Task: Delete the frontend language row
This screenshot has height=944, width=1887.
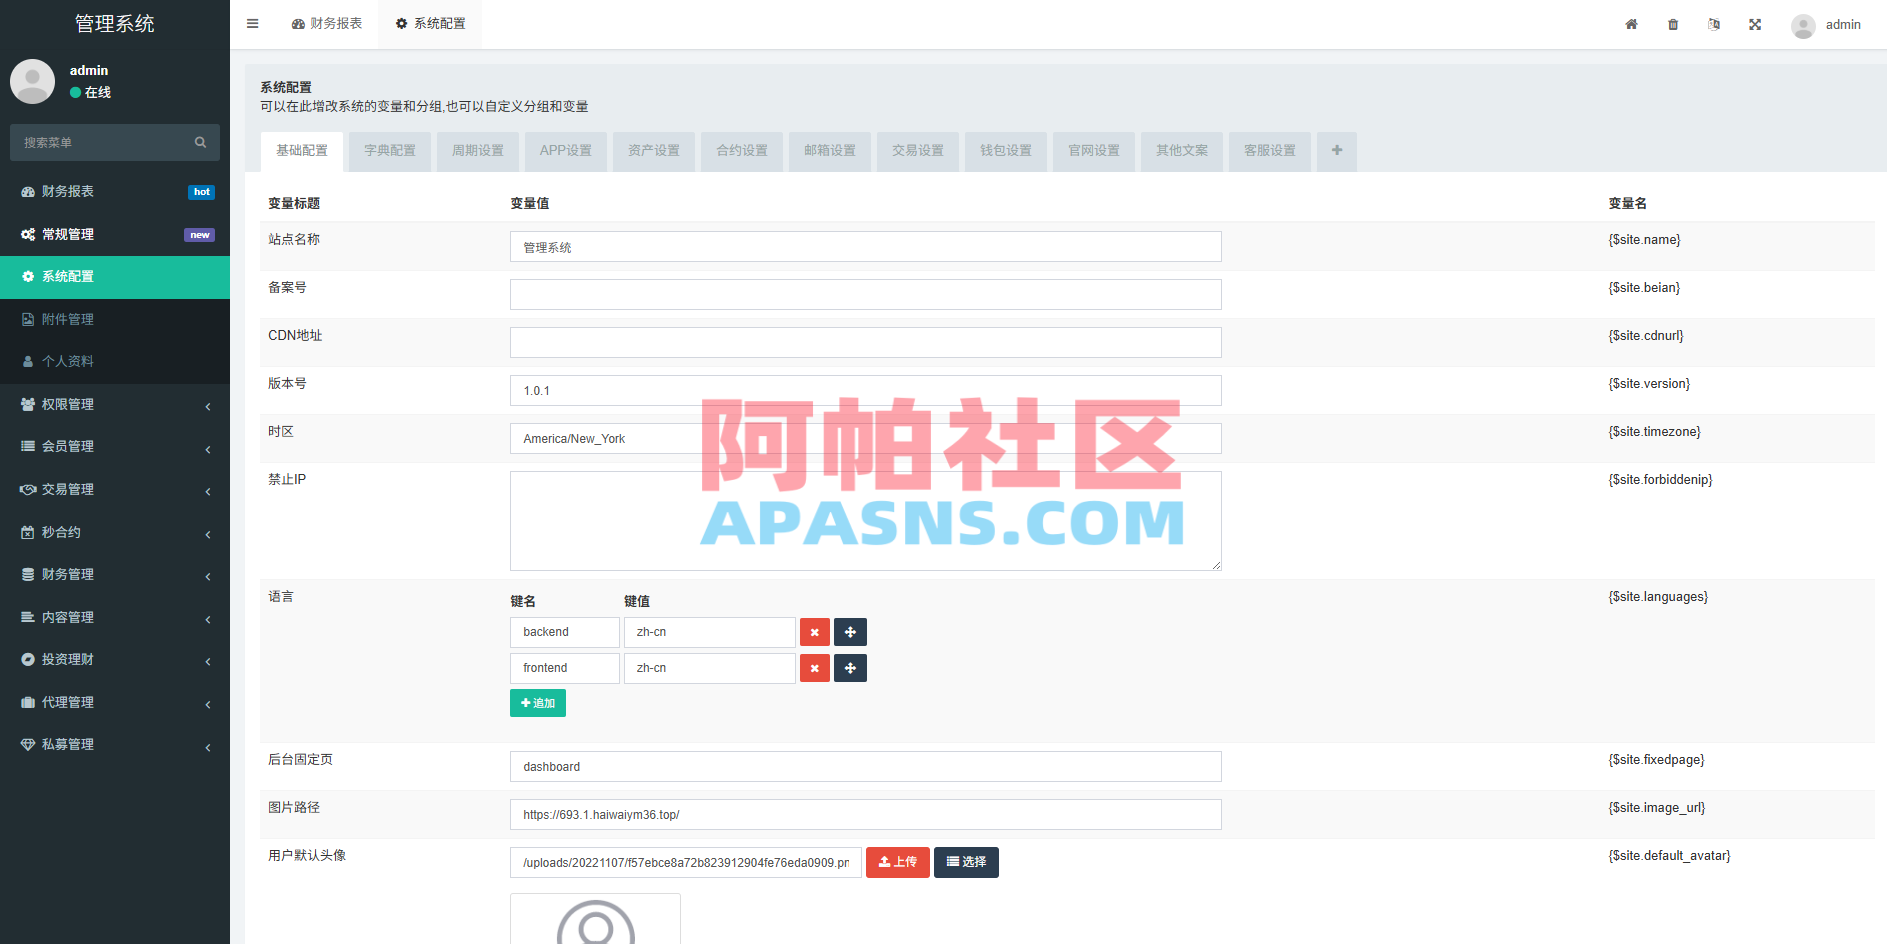Action: 815,668
